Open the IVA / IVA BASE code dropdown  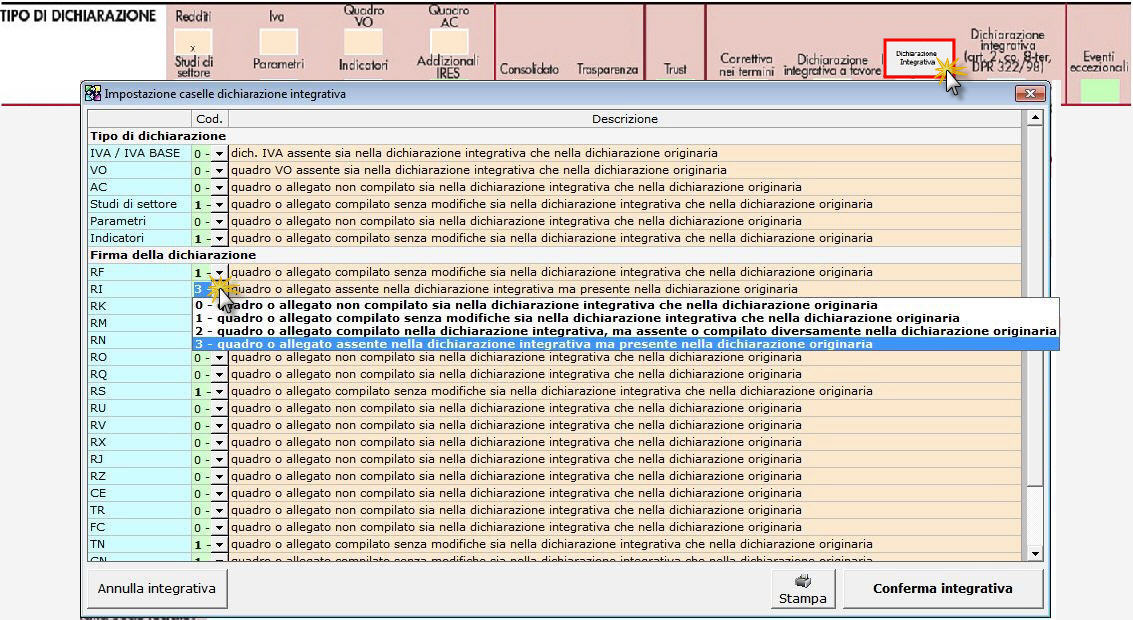coord(219,153)
